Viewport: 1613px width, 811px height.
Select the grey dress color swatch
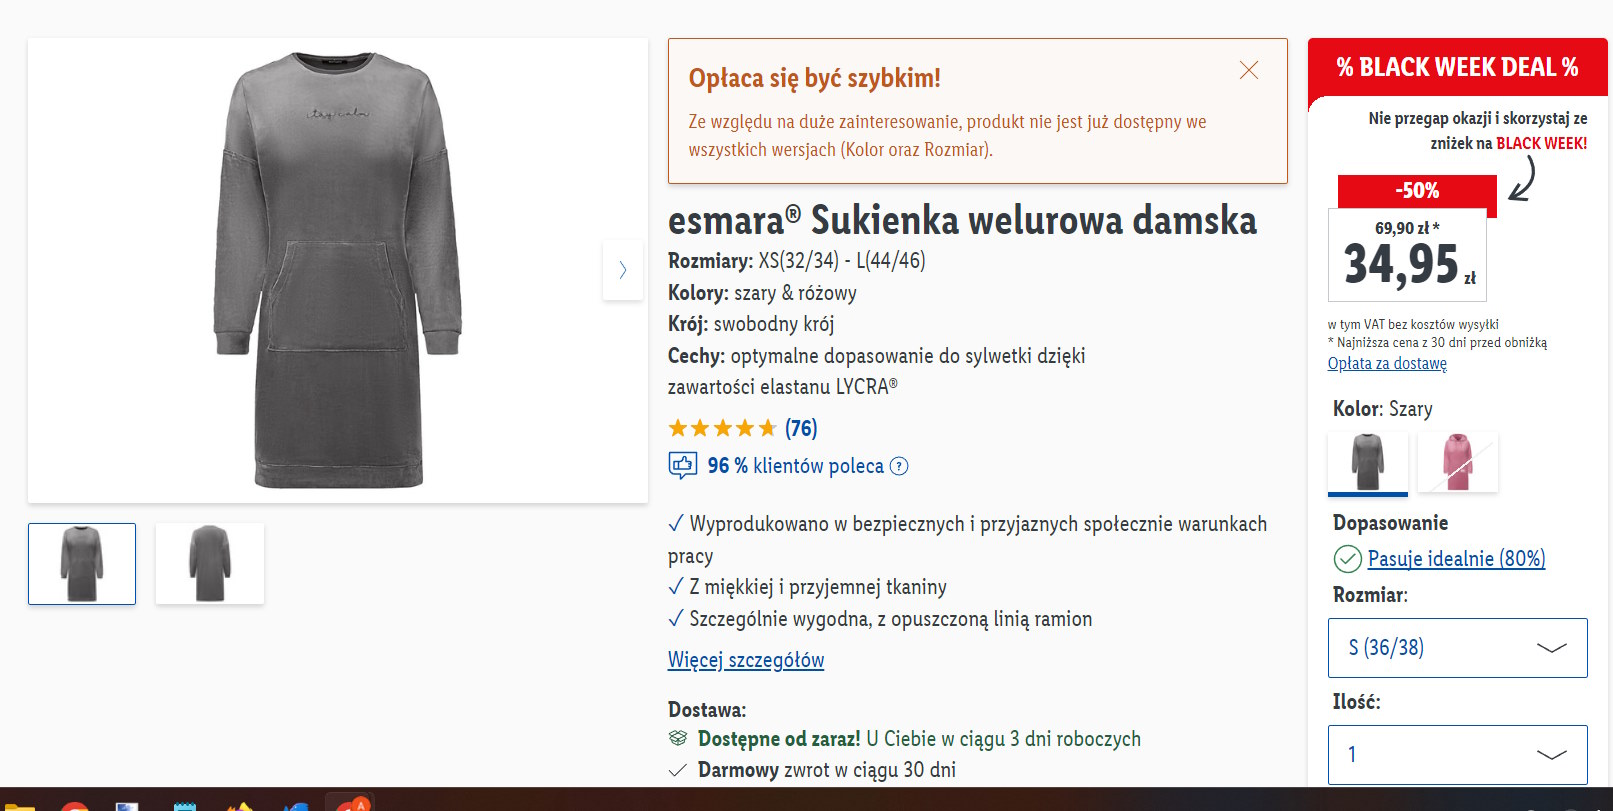click(x=1367, y=462)
